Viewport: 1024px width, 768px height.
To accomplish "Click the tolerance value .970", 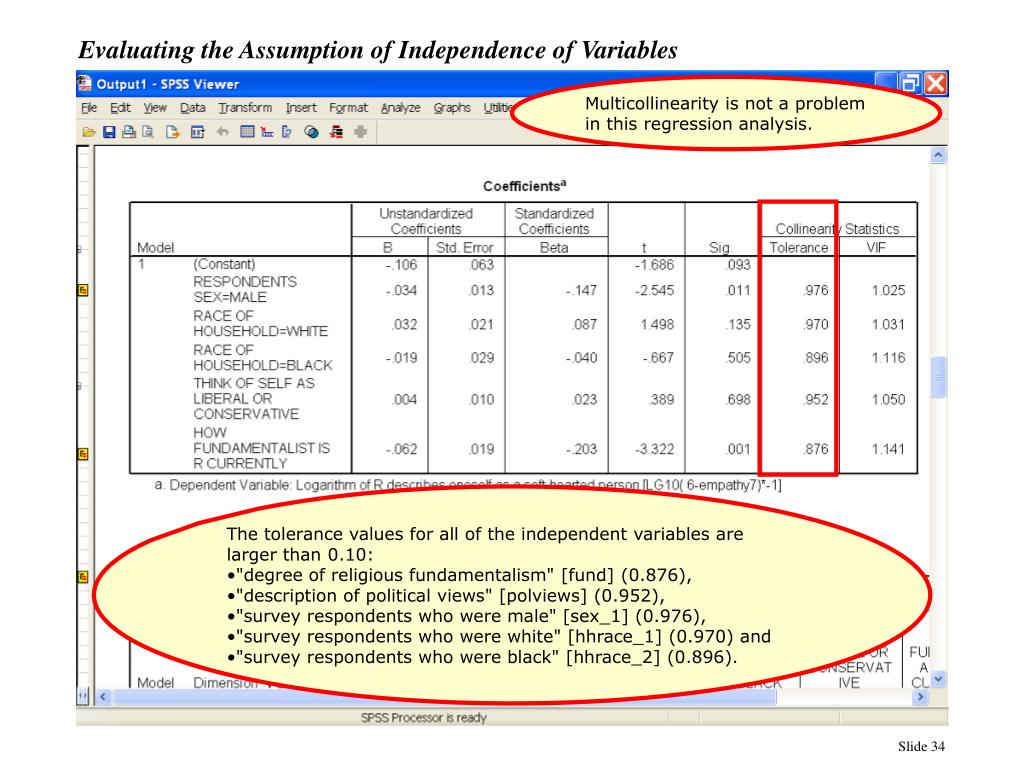I will pos(816,324).
